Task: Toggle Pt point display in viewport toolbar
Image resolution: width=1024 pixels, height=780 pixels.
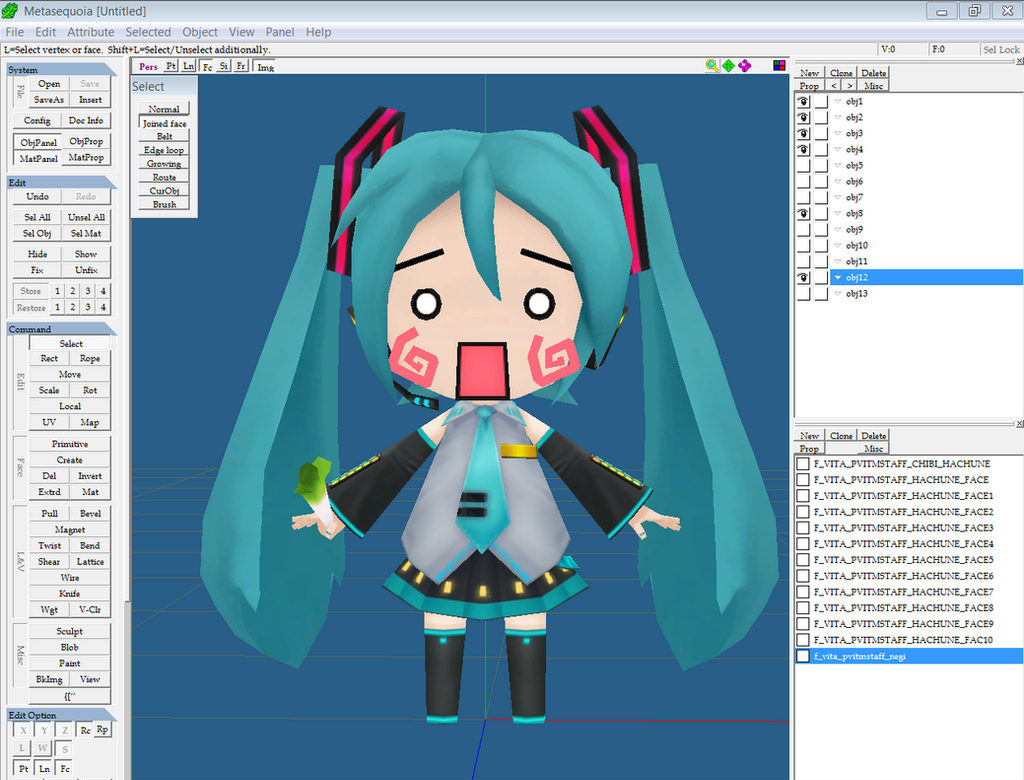Action: 170,66
